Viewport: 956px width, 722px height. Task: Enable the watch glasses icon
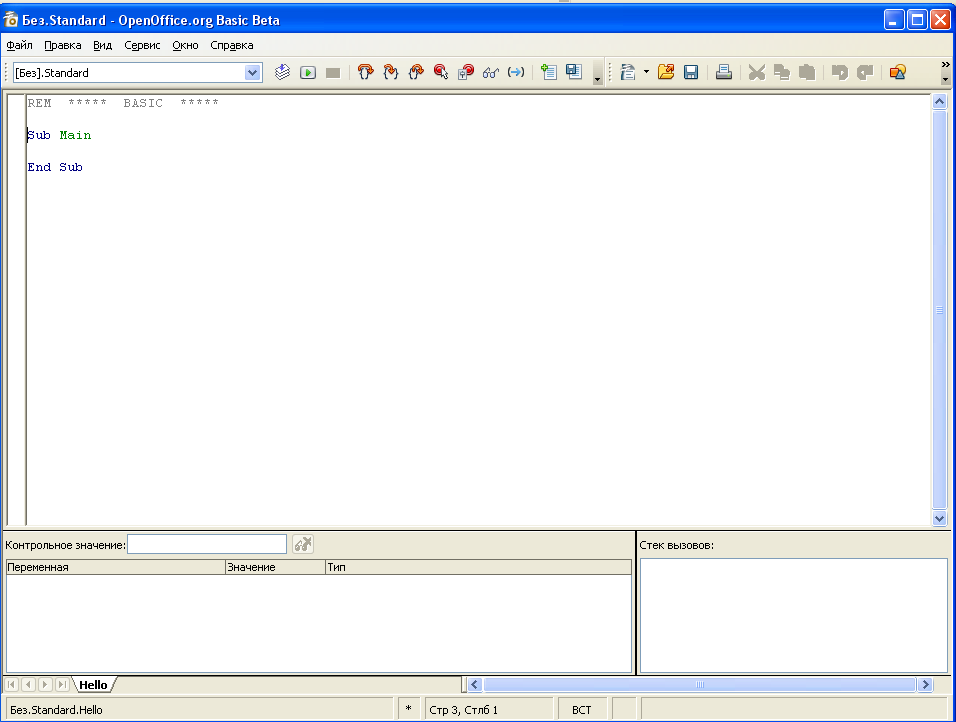point(491,73)
